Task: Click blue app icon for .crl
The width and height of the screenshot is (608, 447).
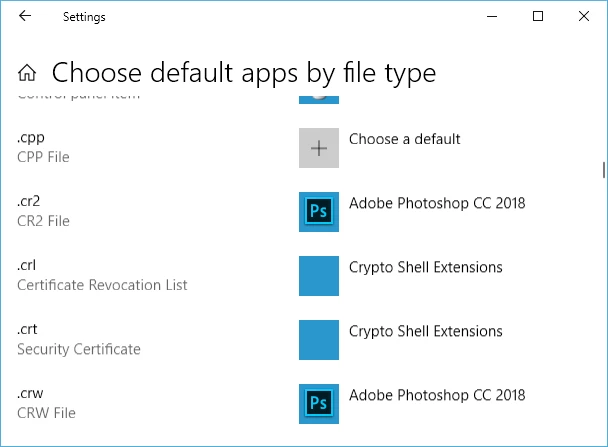Action: coord(319,276)
